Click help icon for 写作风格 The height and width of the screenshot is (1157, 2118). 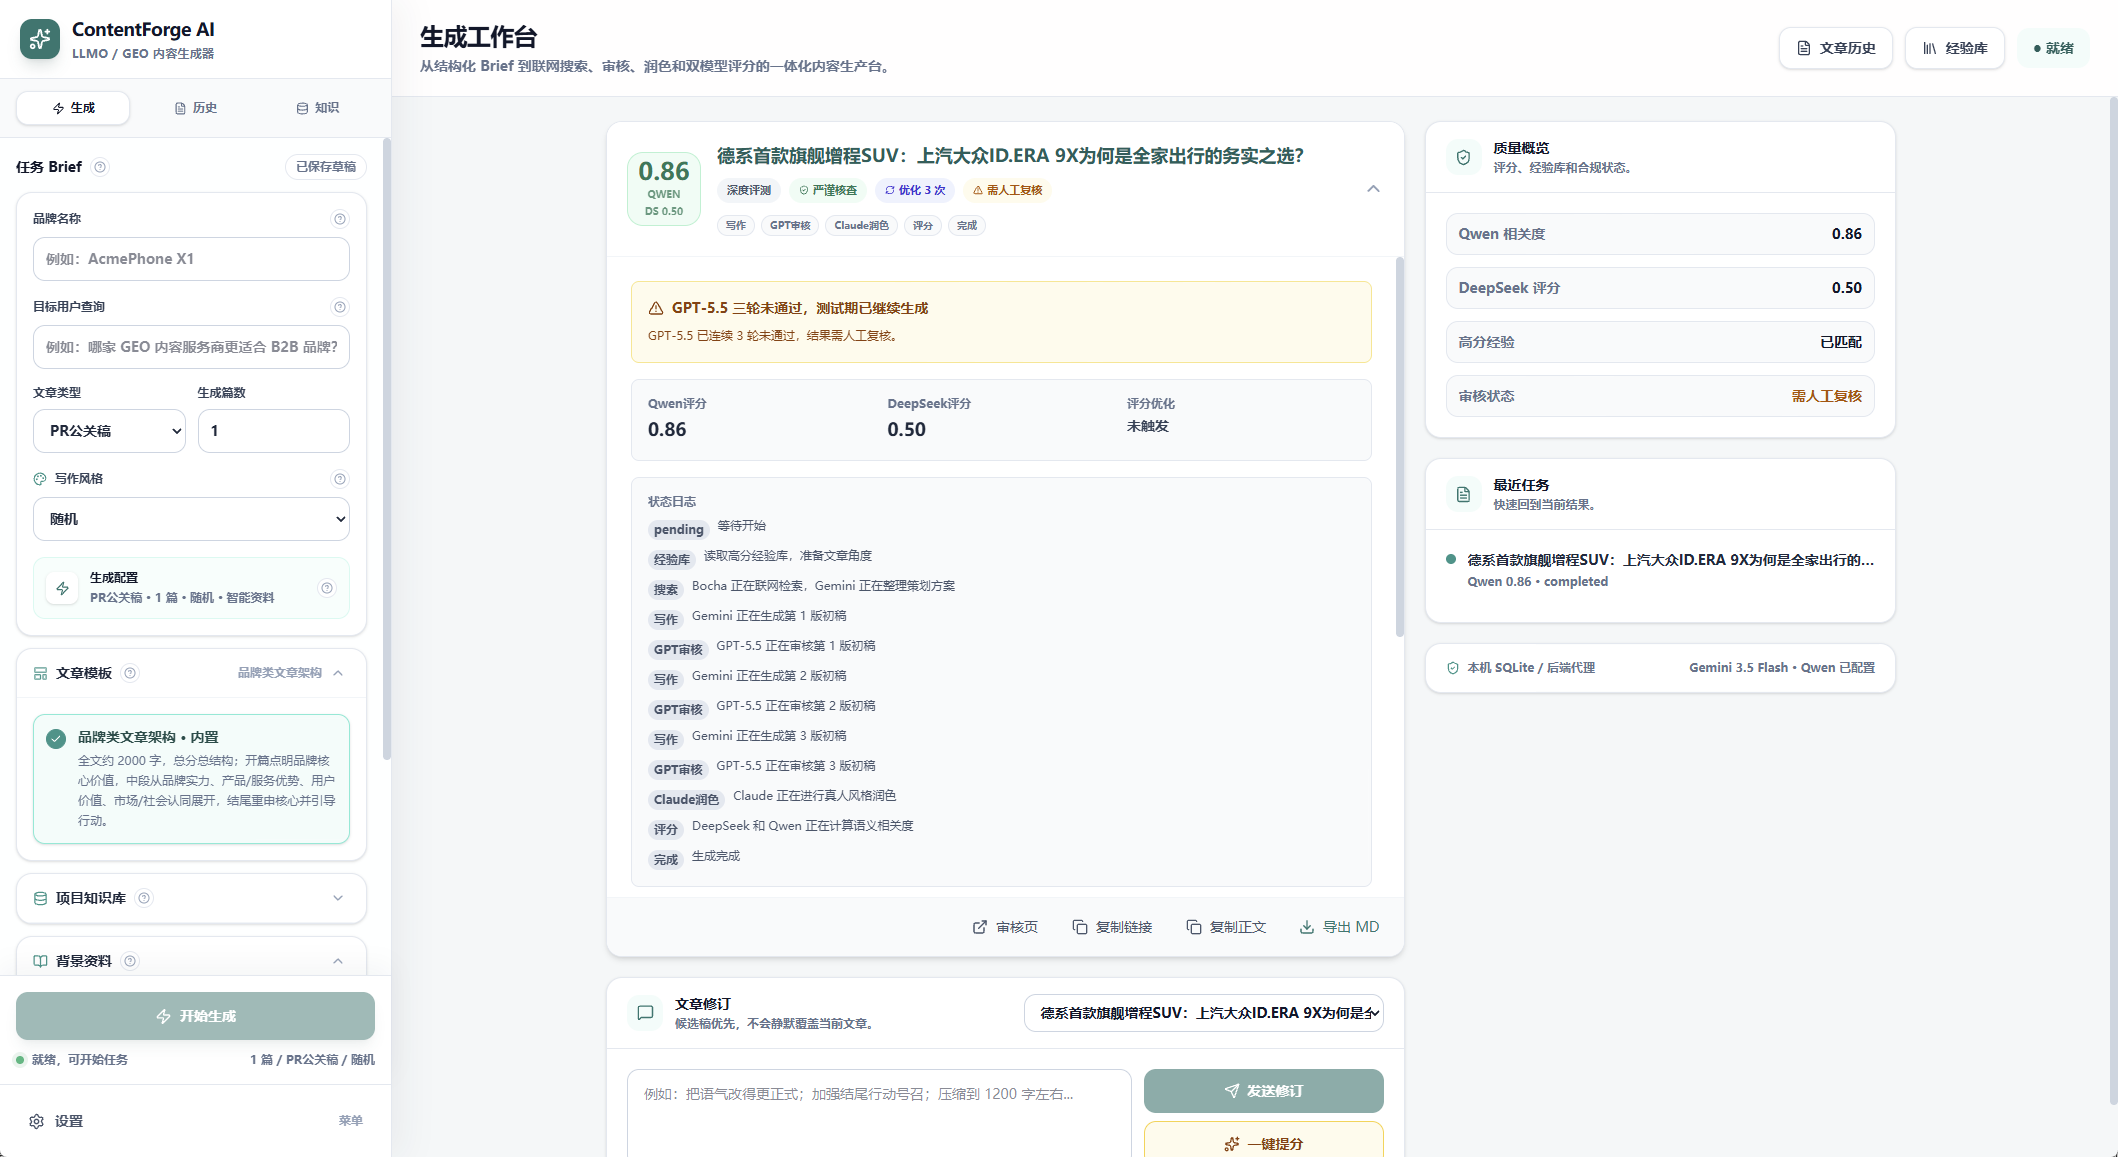tap(340, 479)
